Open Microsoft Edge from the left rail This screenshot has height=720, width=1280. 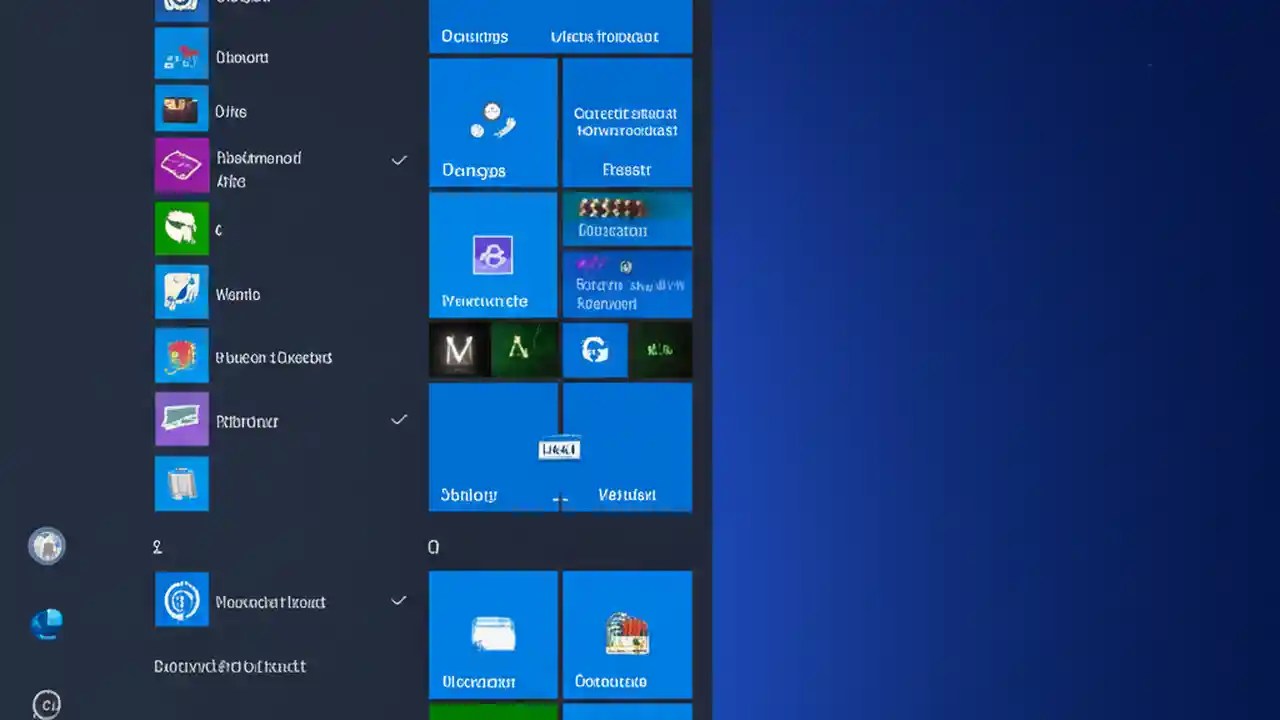pos(46,623)
